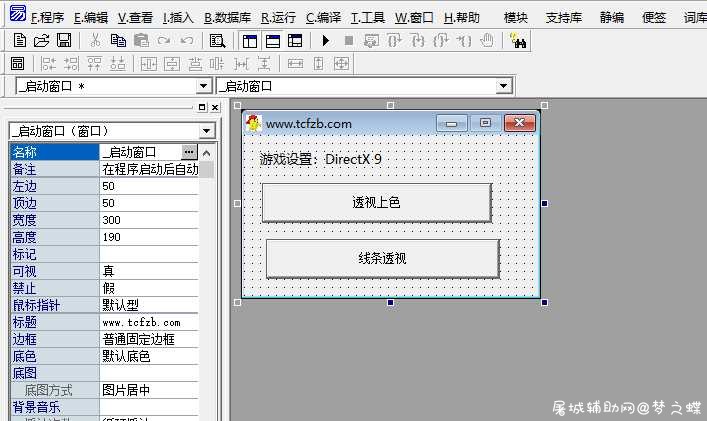Click the center vertically in window icon
Image resolution: width=707 pixels, height=421 pixels.
tap(171, 64)
